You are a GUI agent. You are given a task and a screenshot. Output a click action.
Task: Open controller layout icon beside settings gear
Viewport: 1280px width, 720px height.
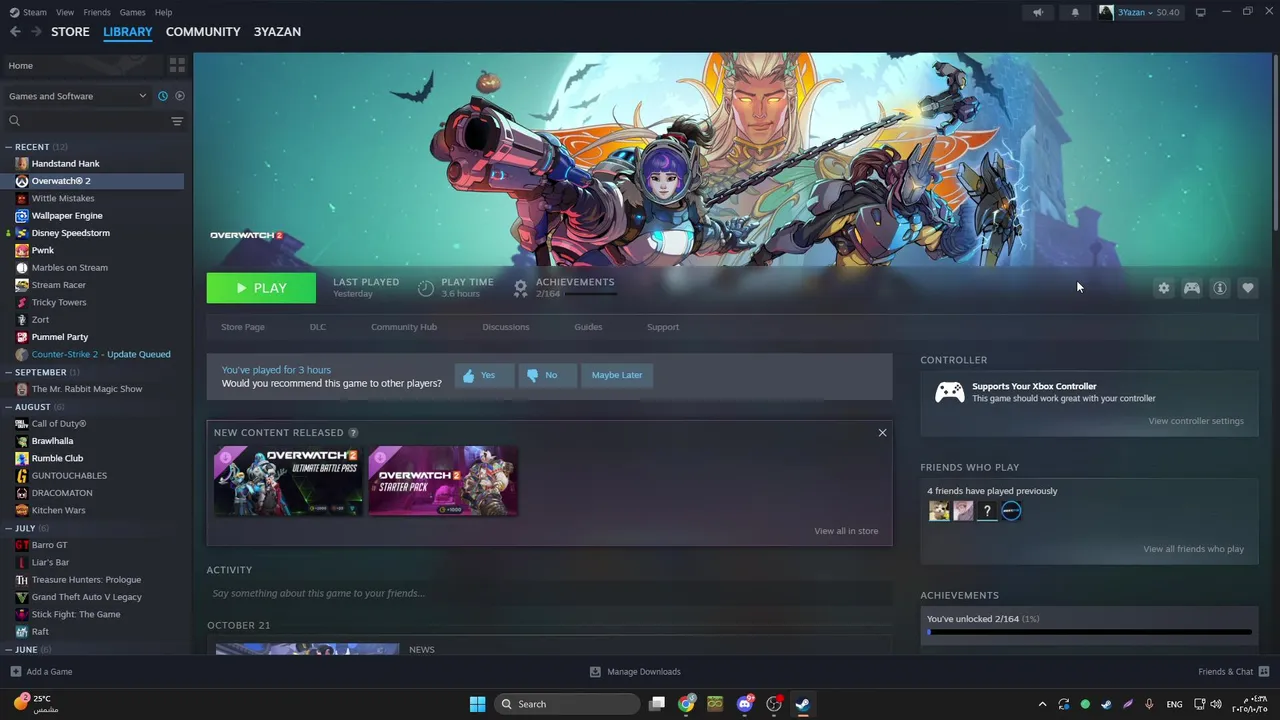[1192, 288]
